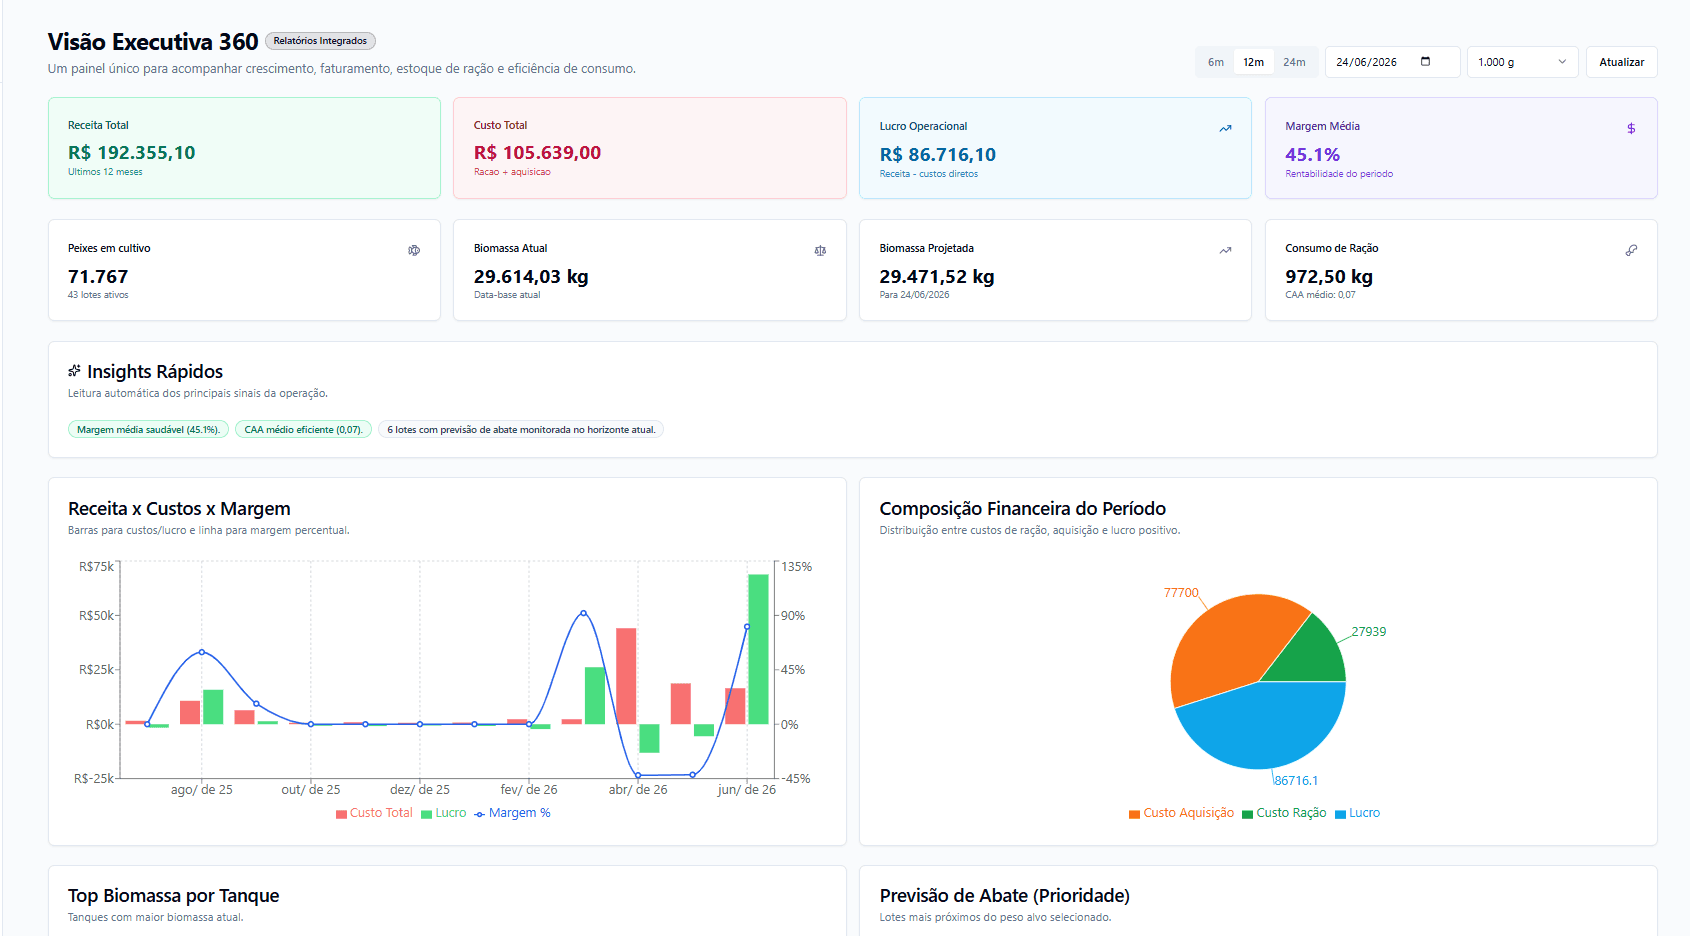Select the 6m period option
Screen dimensions: 1690x936
point(1216,62)
